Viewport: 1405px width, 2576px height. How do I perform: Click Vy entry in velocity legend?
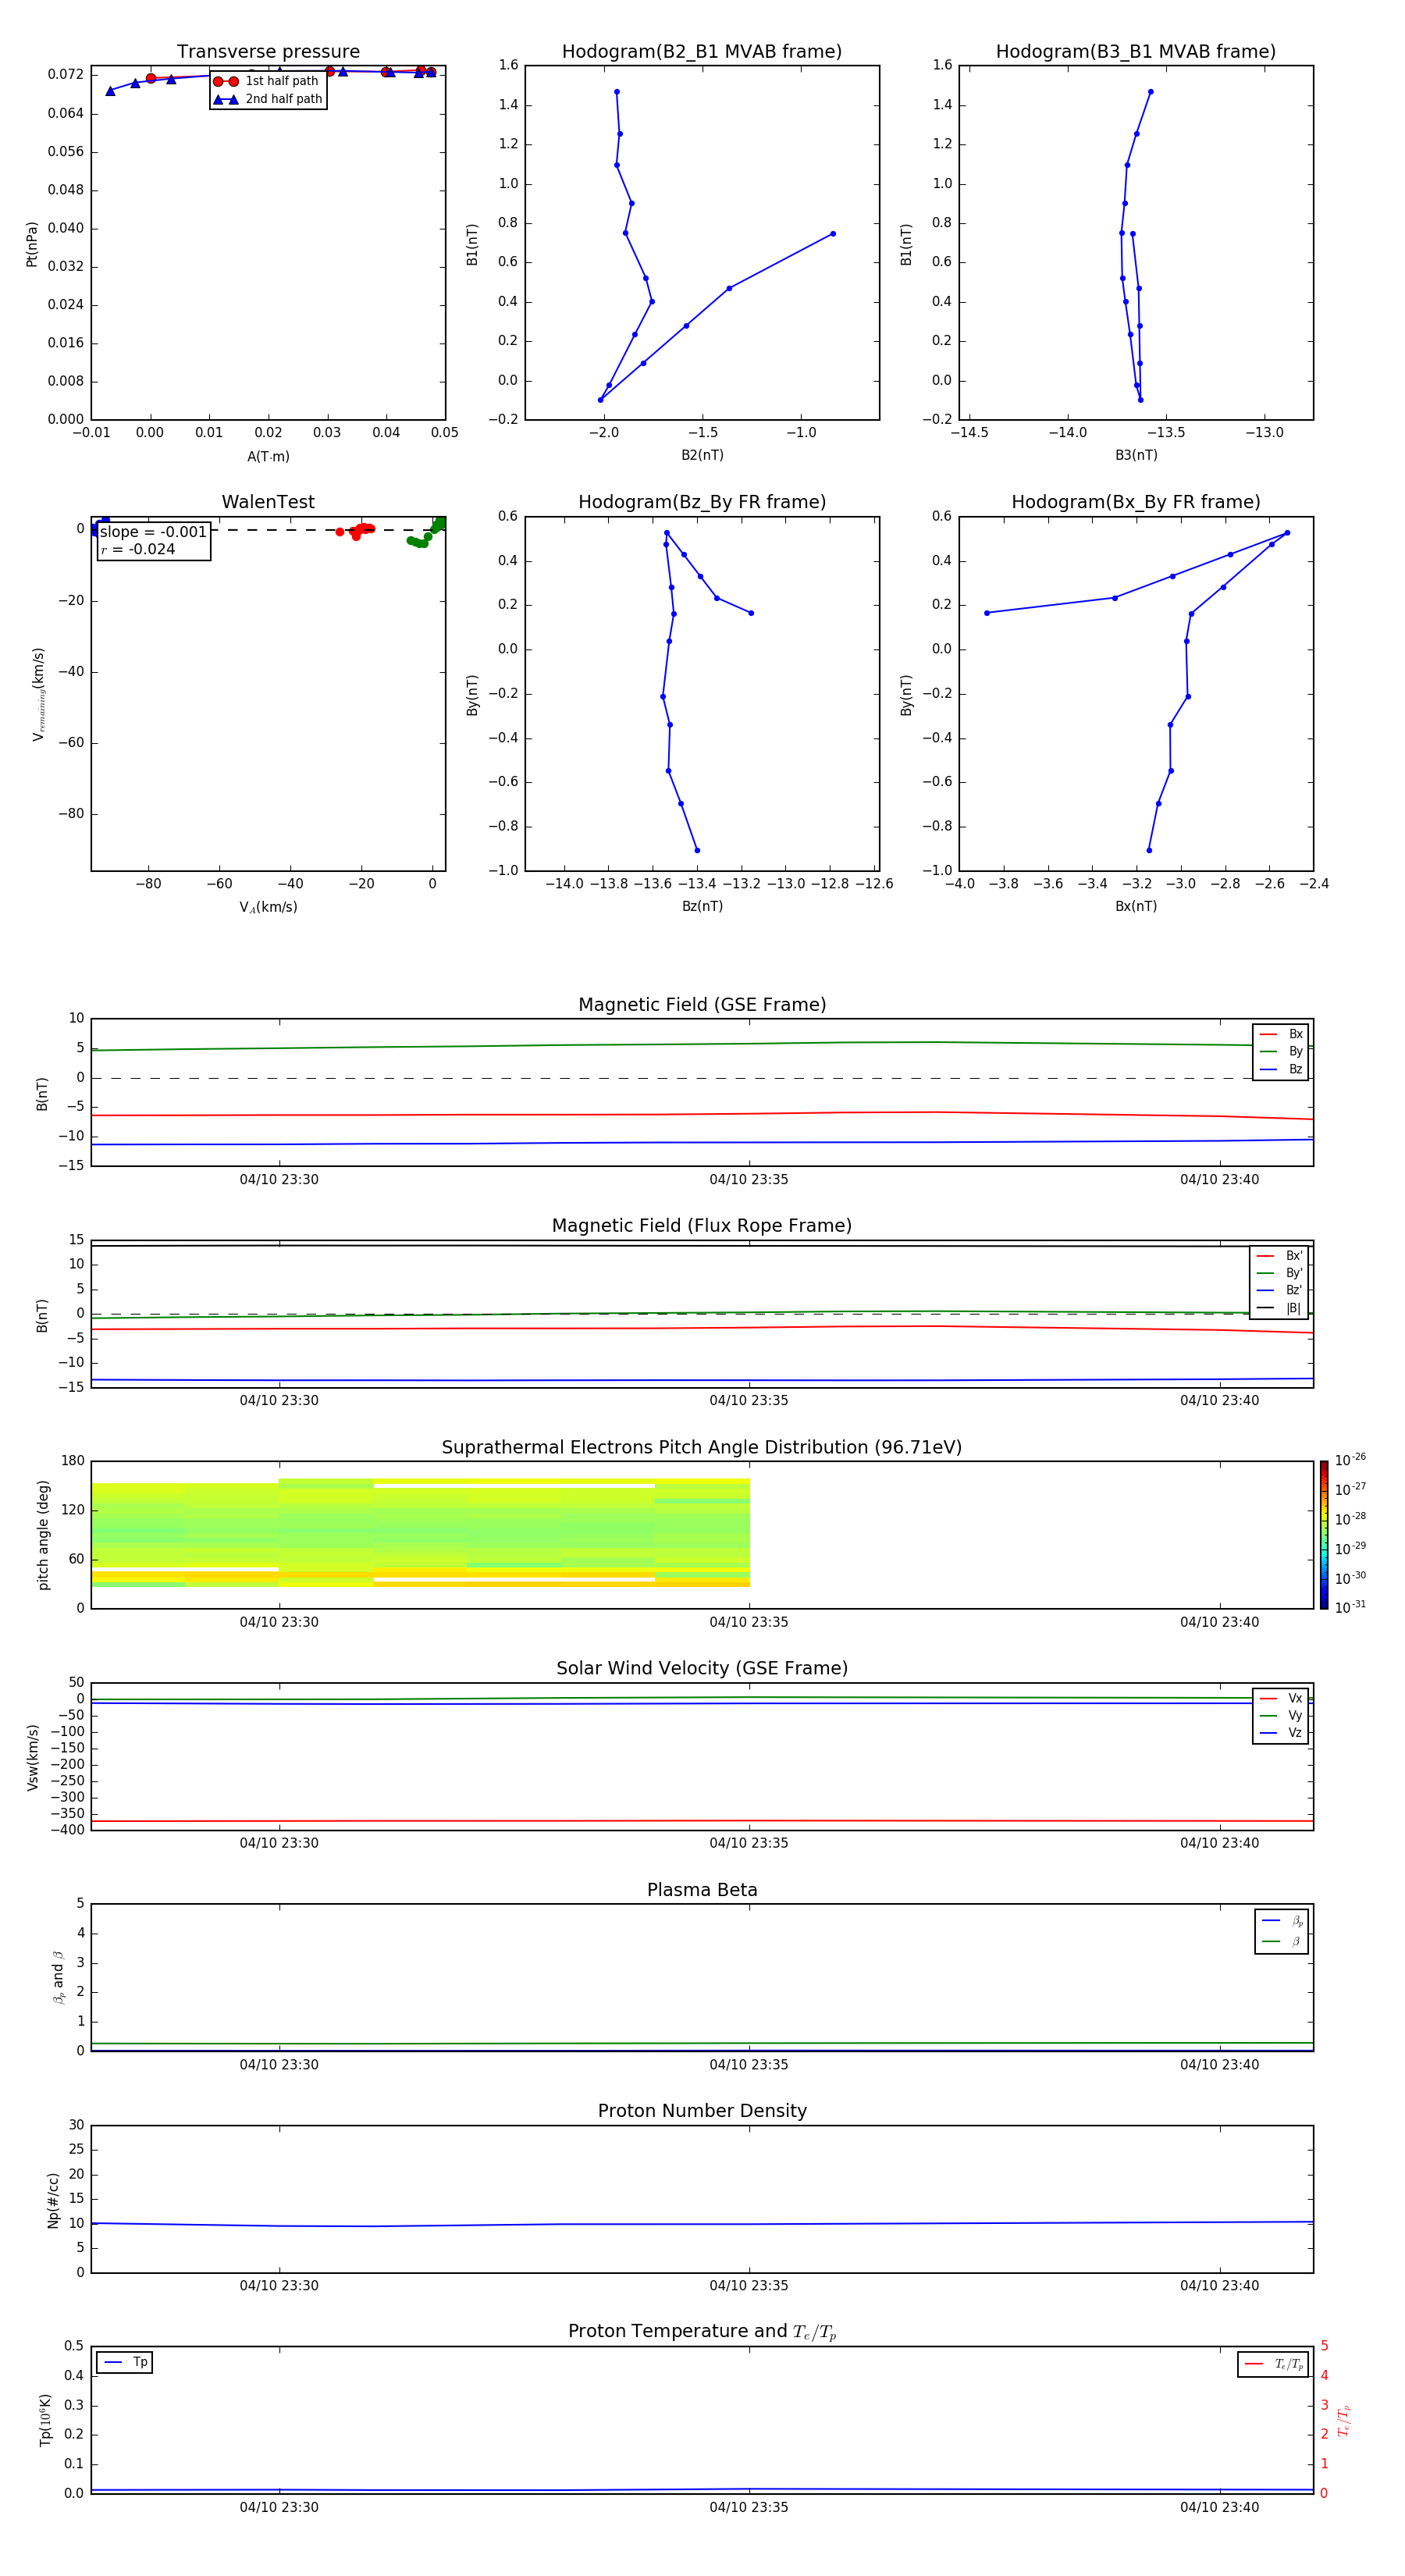click(1281, 1715)
